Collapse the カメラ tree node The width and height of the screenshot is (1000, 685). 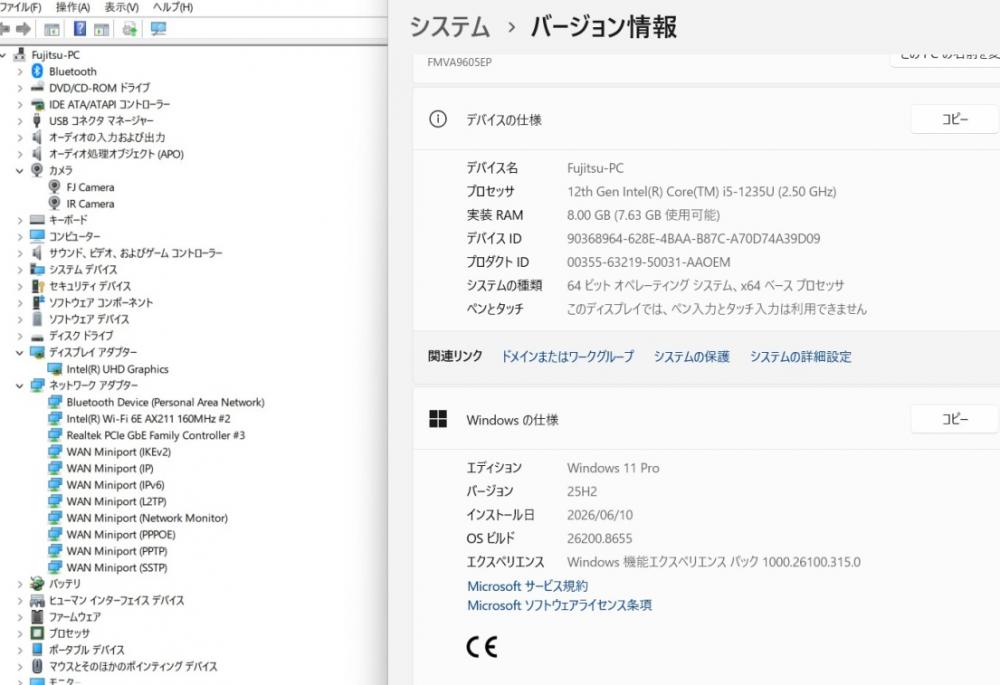(x=20, y=170)
